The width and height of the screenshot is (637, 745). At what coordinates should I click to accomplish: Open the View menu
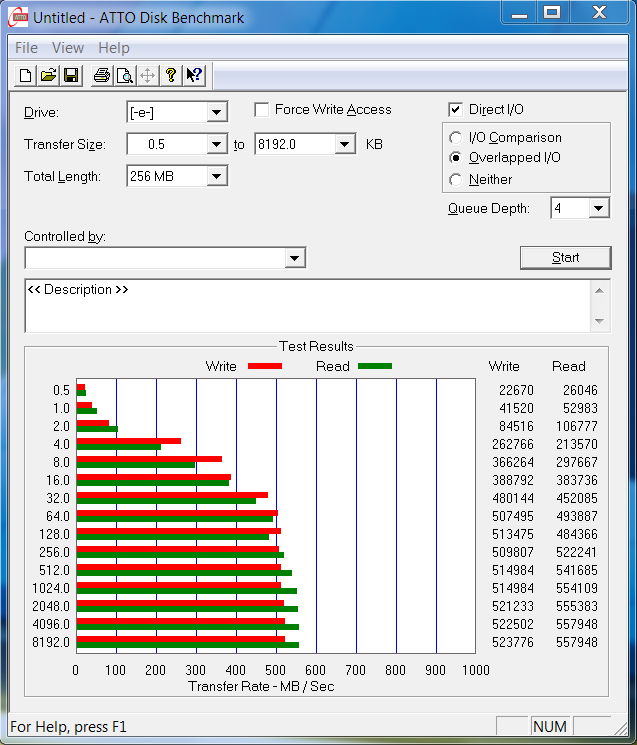(x=68, y=48)
